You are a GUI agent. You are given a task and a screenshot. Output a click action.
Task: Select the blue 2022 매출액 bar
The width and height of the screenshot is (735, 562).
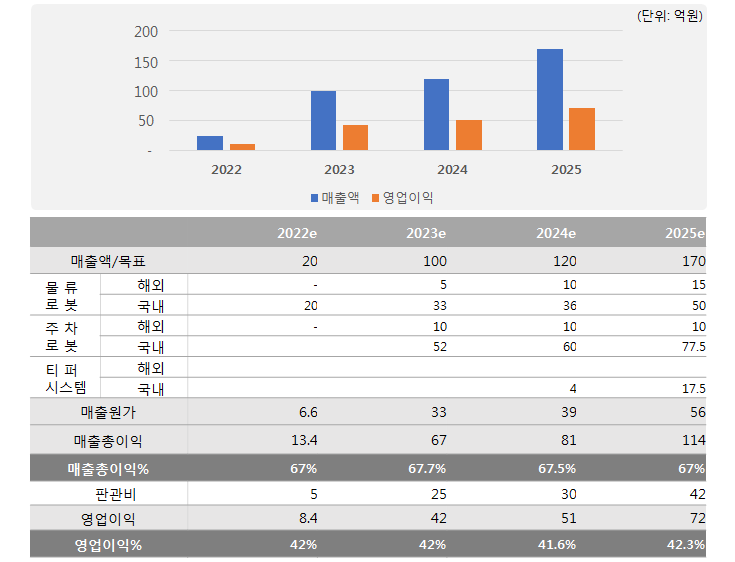[210, 143]
